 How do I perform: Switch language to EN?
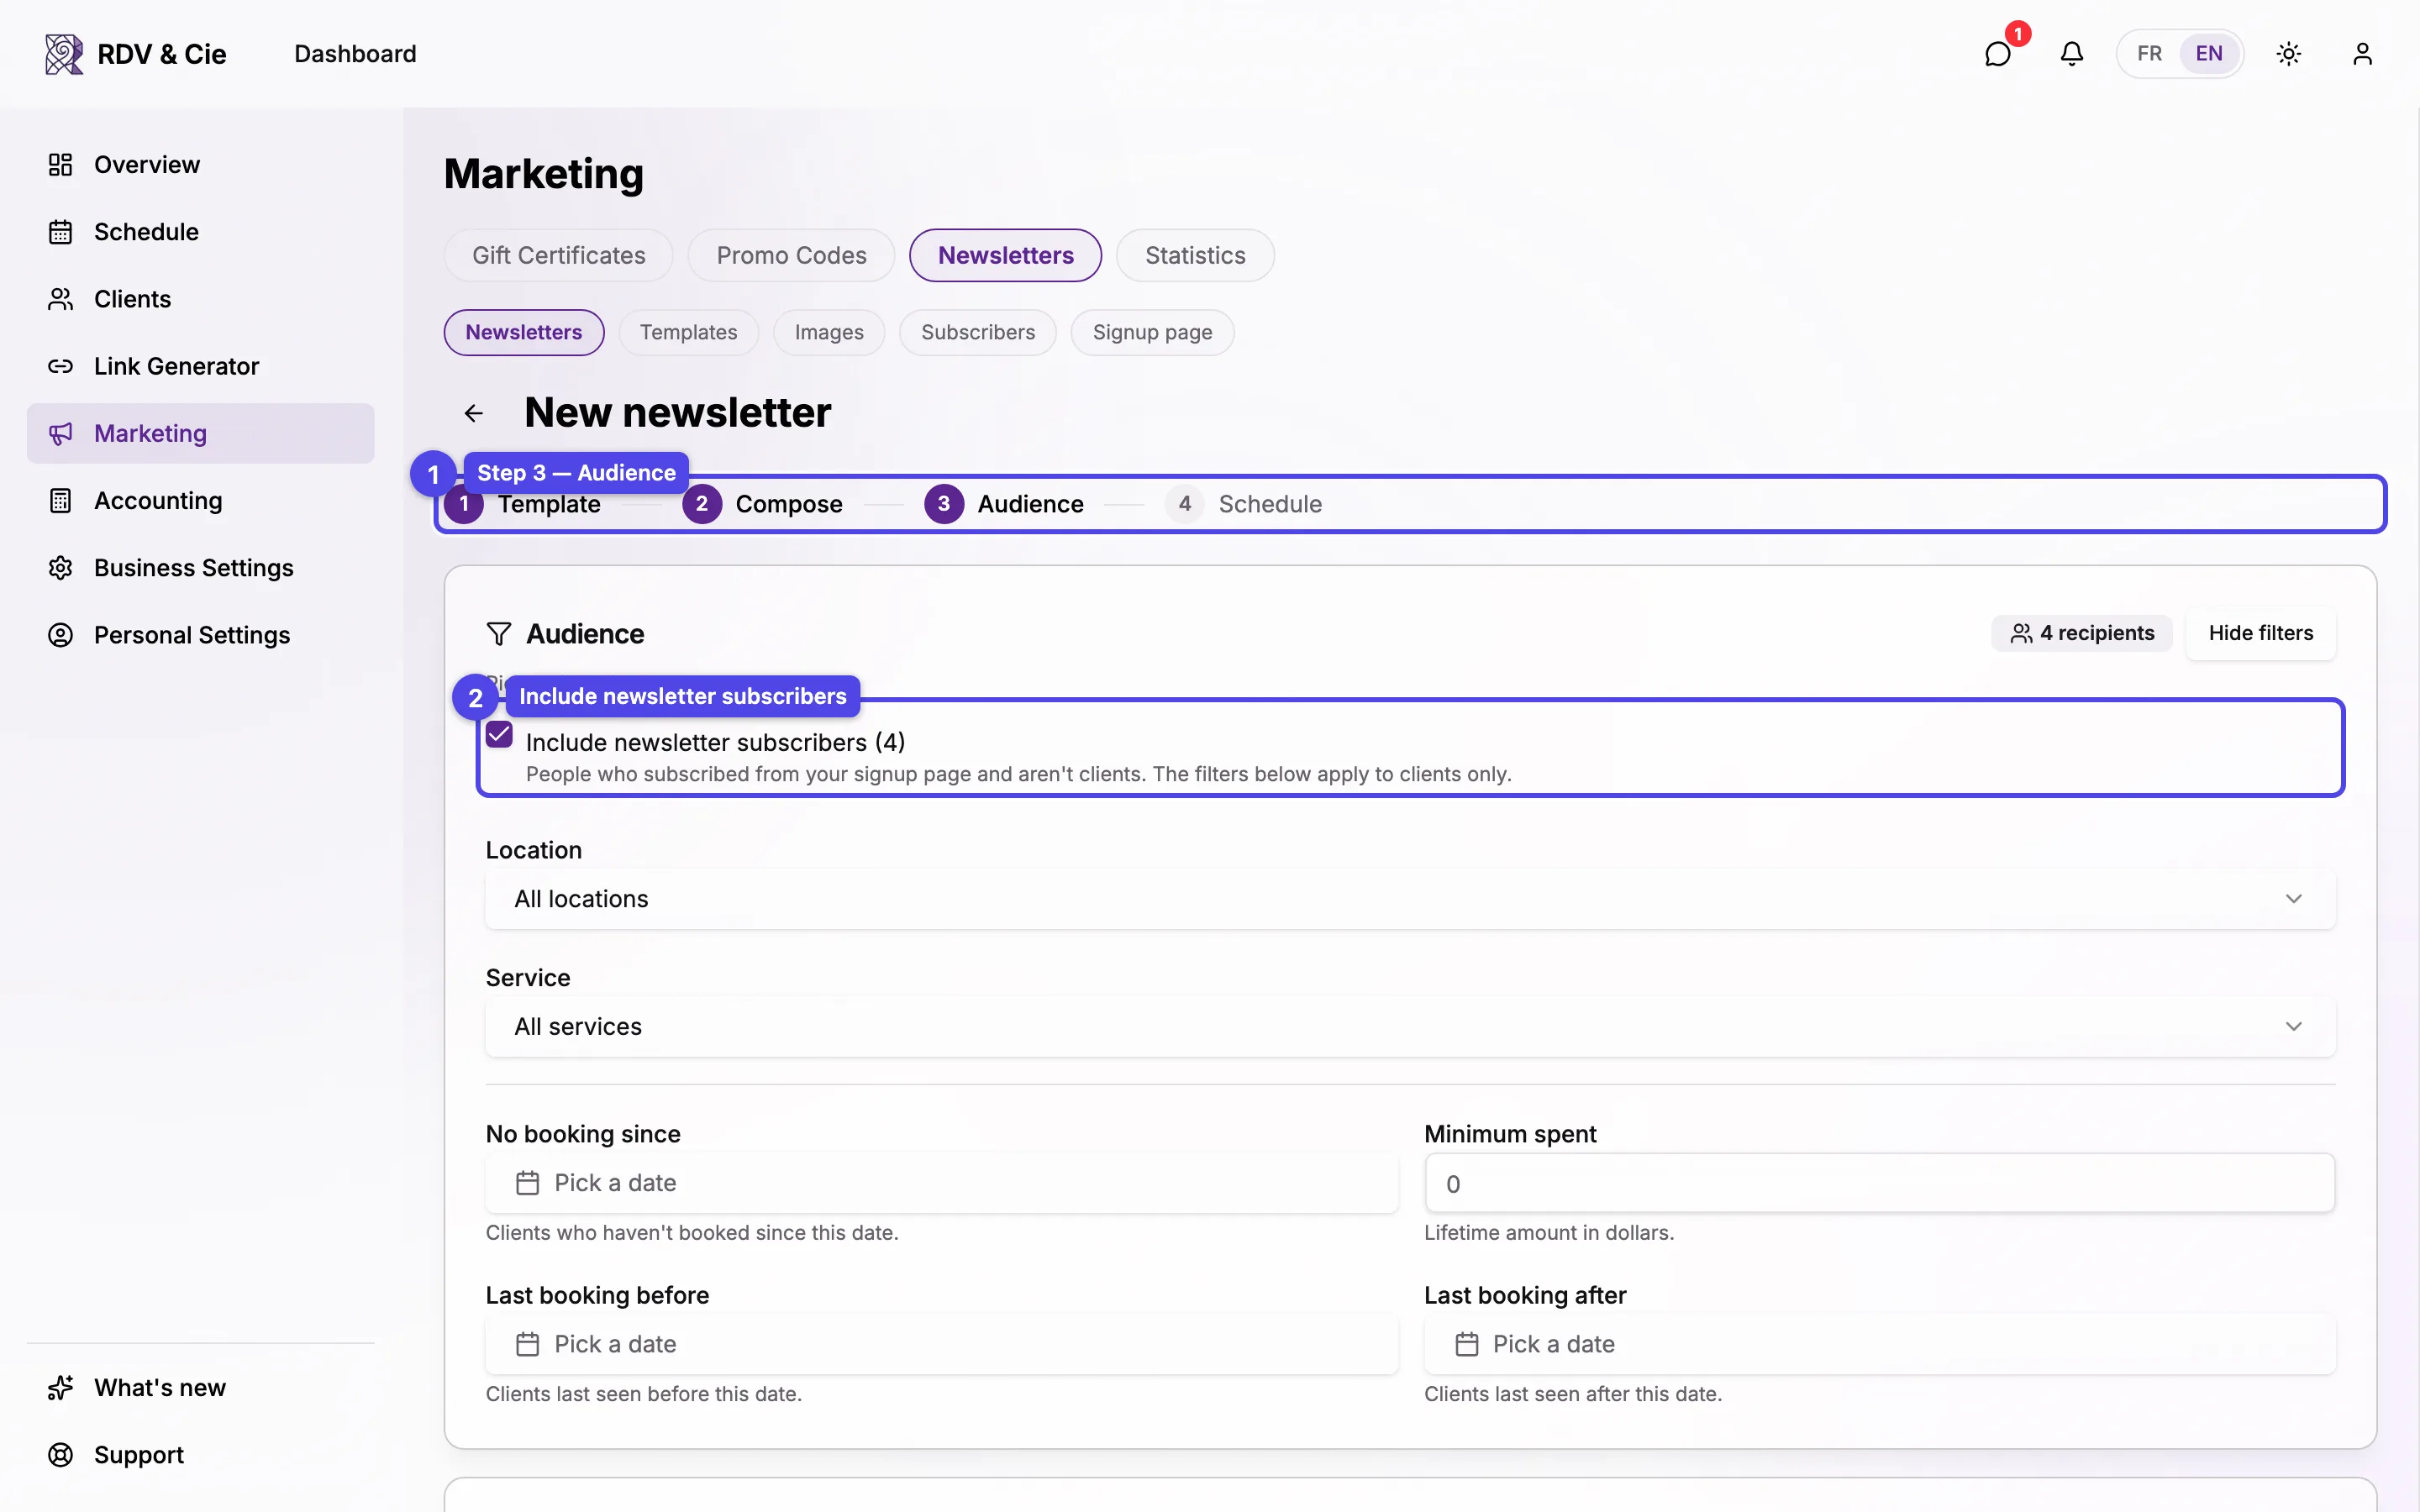(x=2209, y=54)
